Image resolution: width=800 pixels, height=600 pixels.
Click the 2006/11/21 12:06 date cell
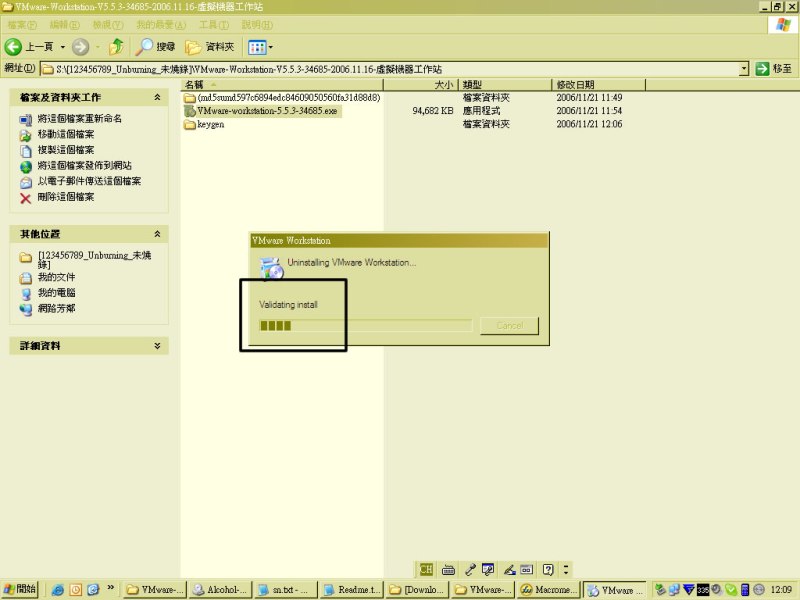pos(589,124)
